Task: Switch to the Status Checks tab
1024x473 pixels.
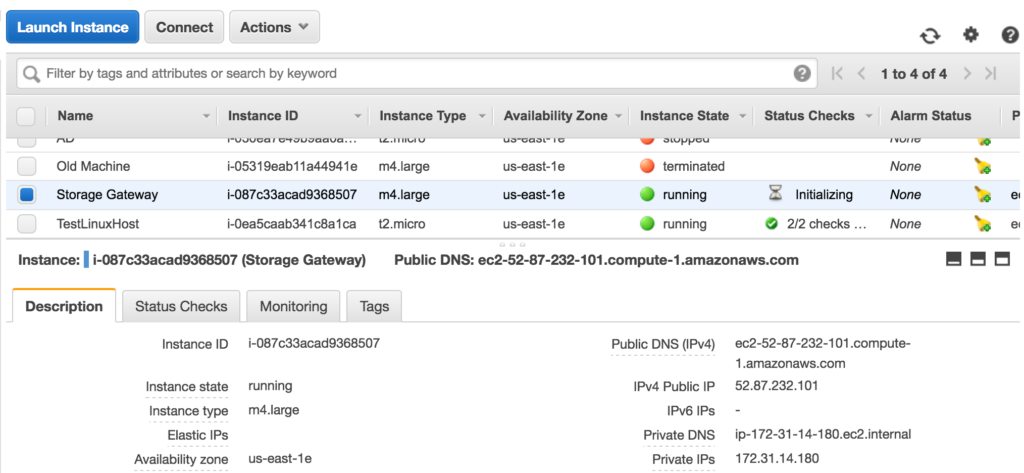Action: 181,307
